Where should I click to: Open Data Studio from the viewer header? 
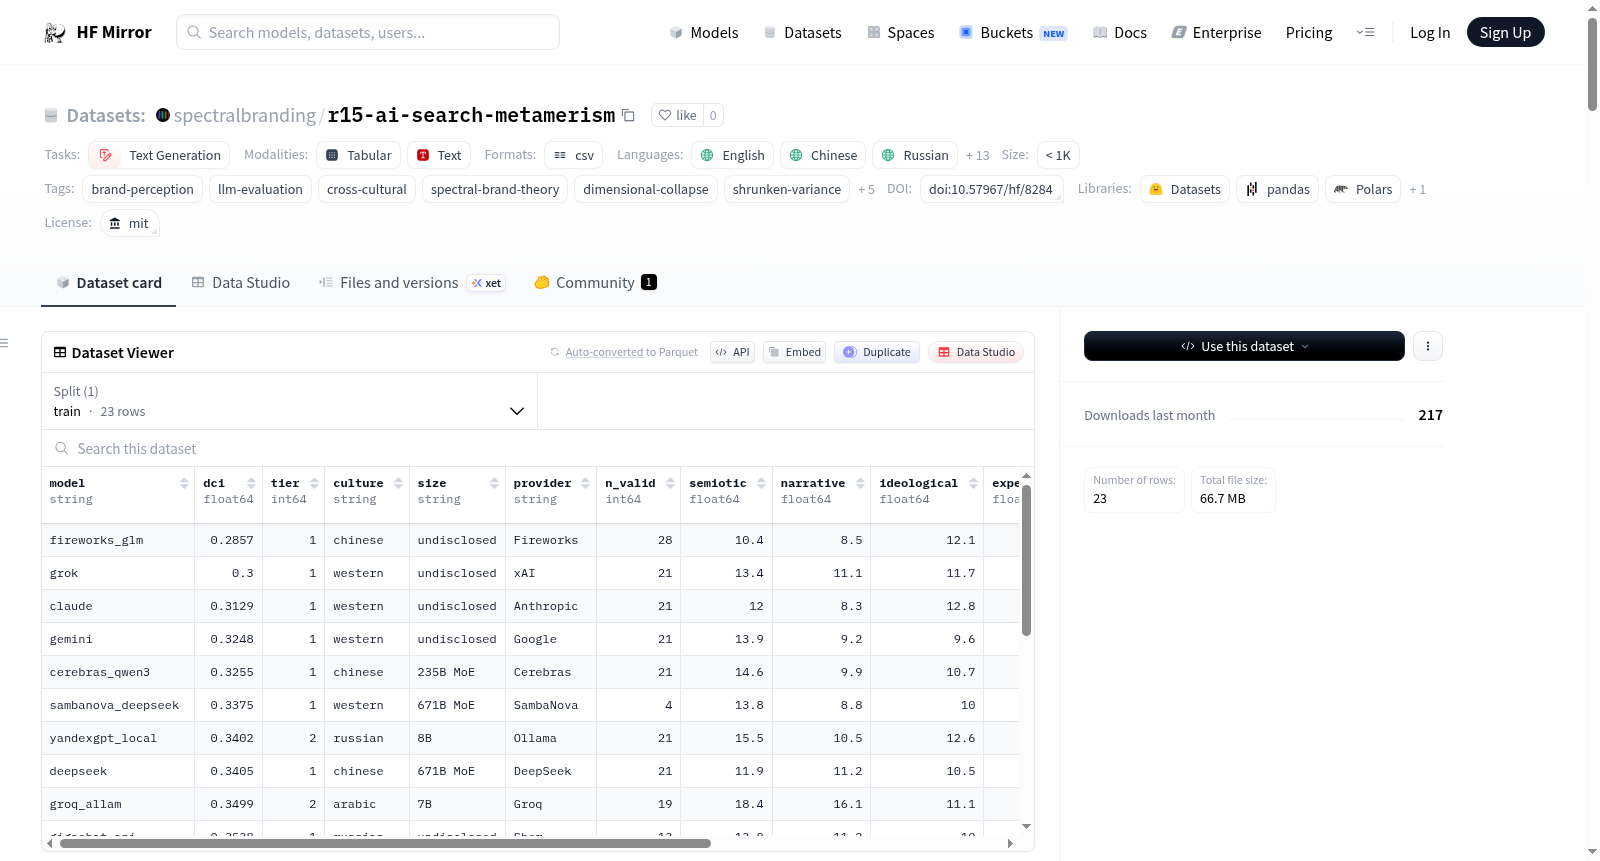[x=976, y=352]
